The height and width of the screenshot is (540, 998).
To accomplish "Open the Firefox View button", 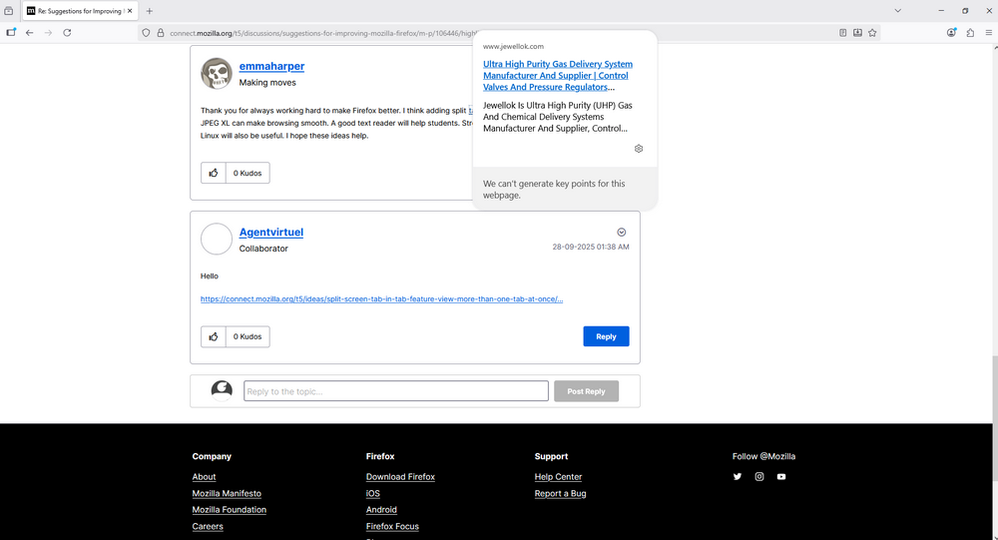I will 8,11.
